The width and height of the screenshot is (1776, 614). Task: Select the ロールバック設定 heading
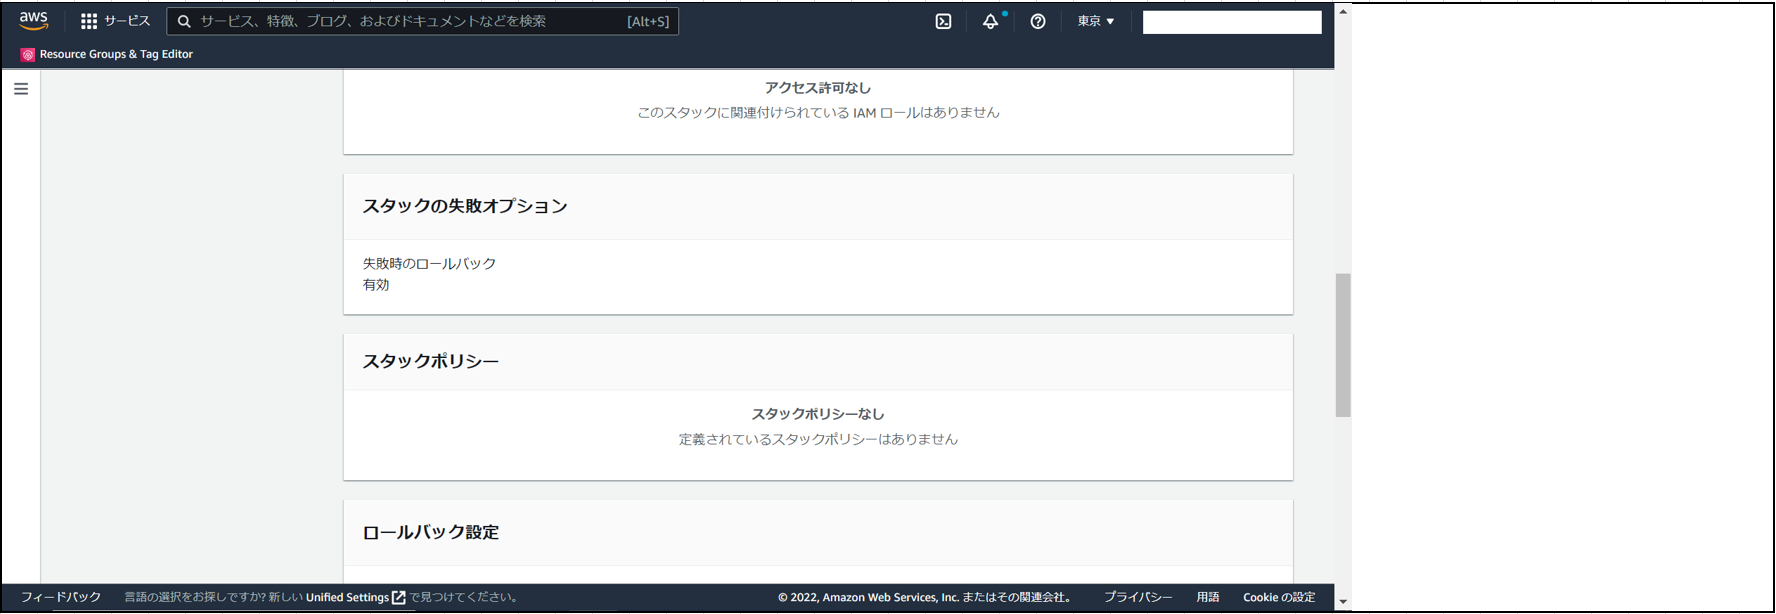pos(430,532)
